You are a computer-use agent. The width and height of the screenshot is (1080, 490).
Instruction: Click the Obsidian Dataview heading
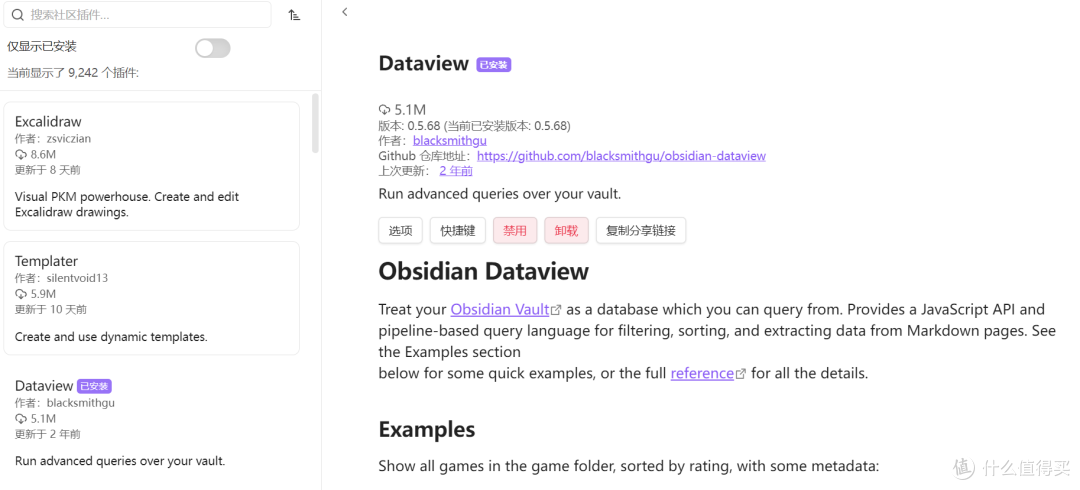coord(484,271)
